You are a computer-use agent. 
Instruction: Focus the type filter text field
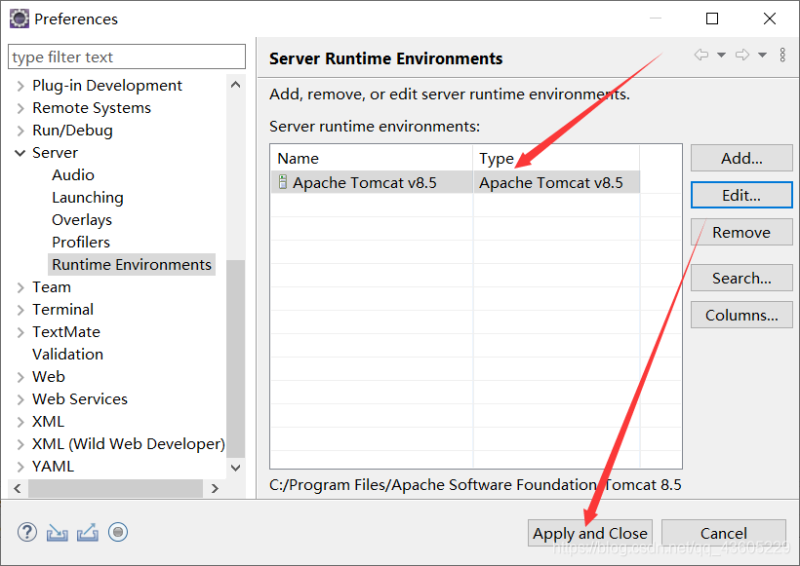point(127,57)
